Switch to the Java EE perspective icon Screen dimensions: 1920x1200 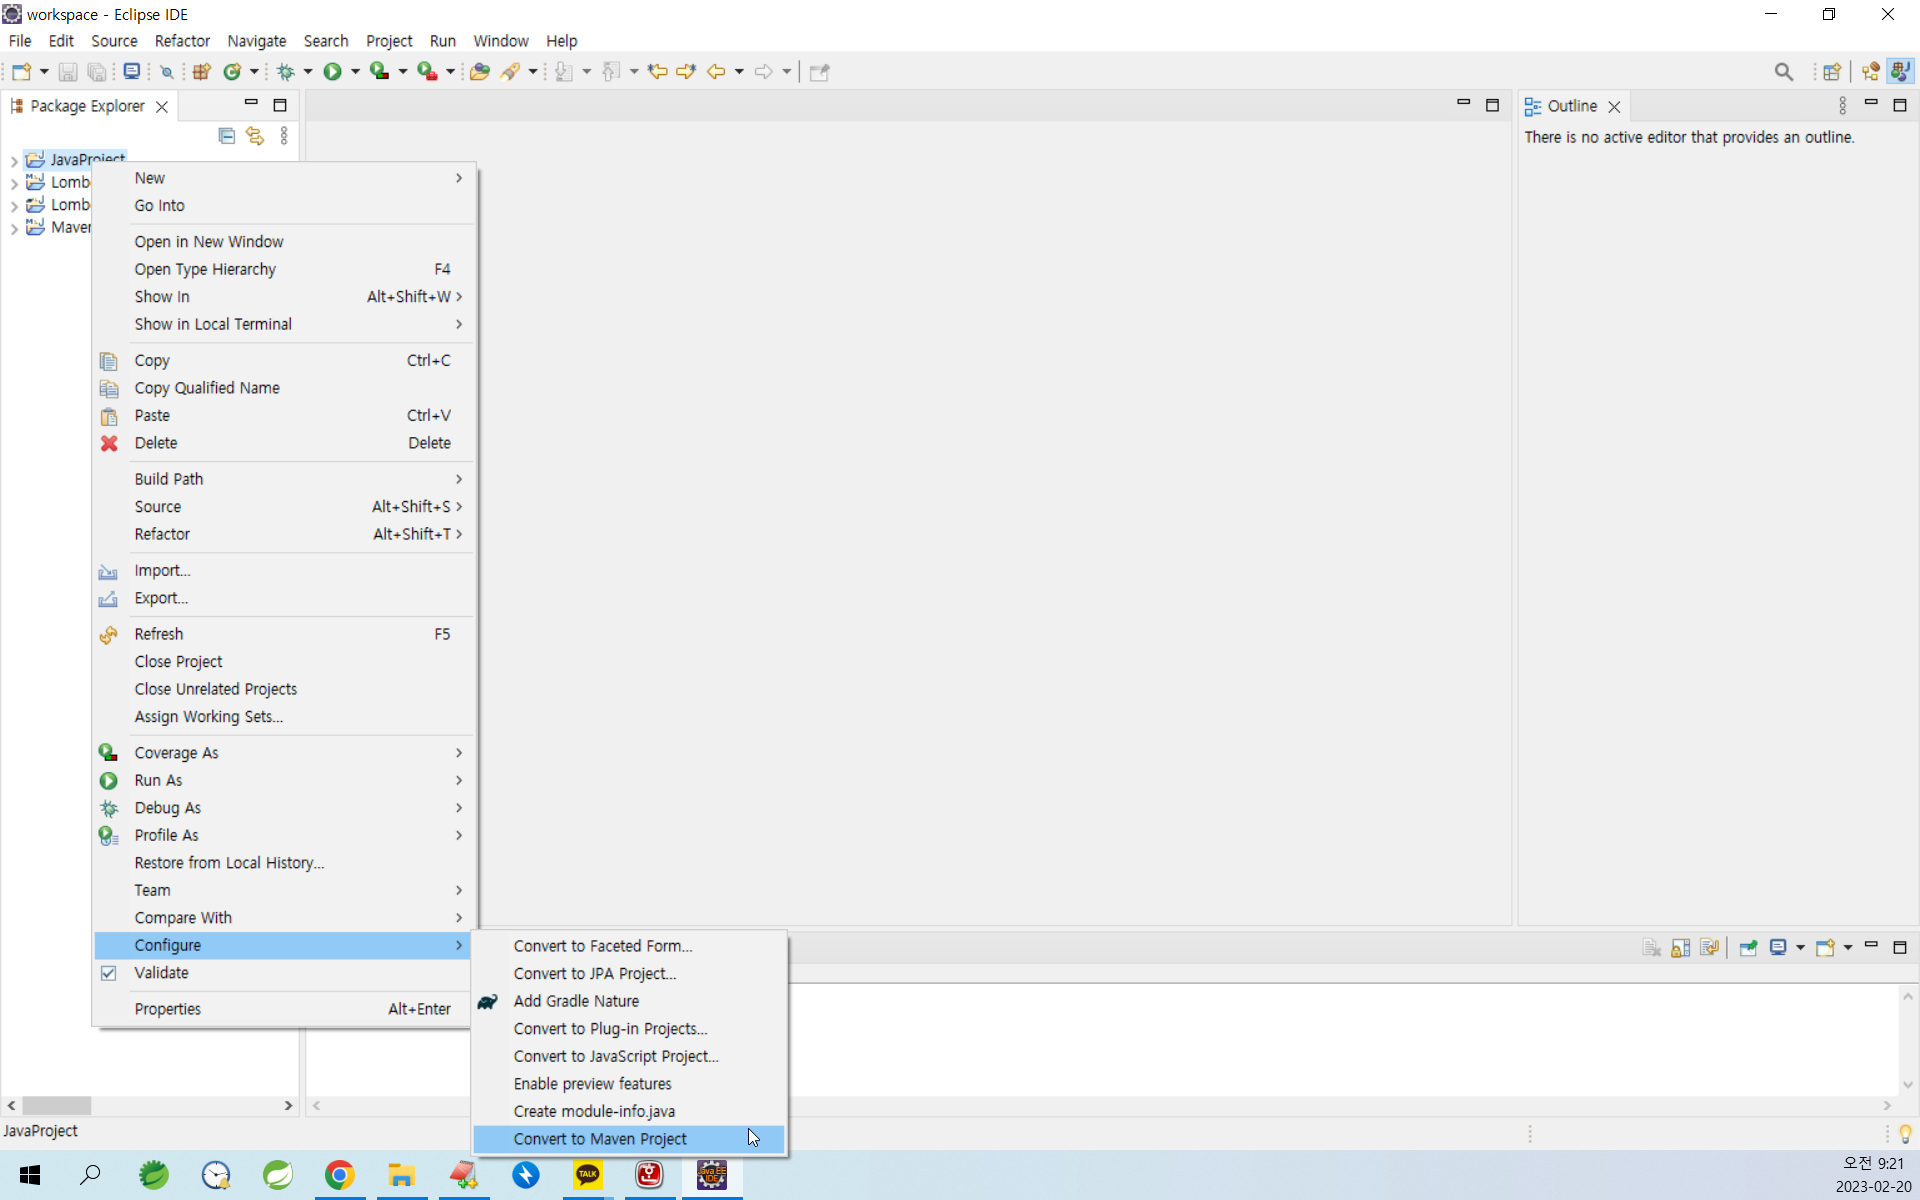point(1871,72)
